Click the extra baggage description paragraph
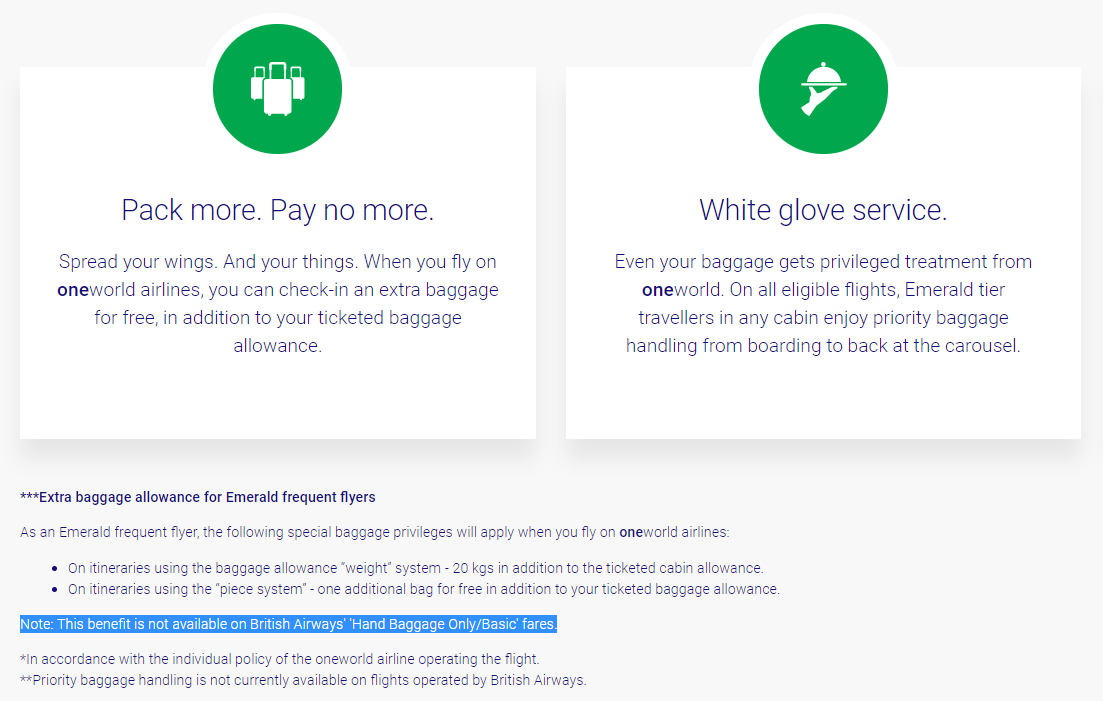 [277, 304]
